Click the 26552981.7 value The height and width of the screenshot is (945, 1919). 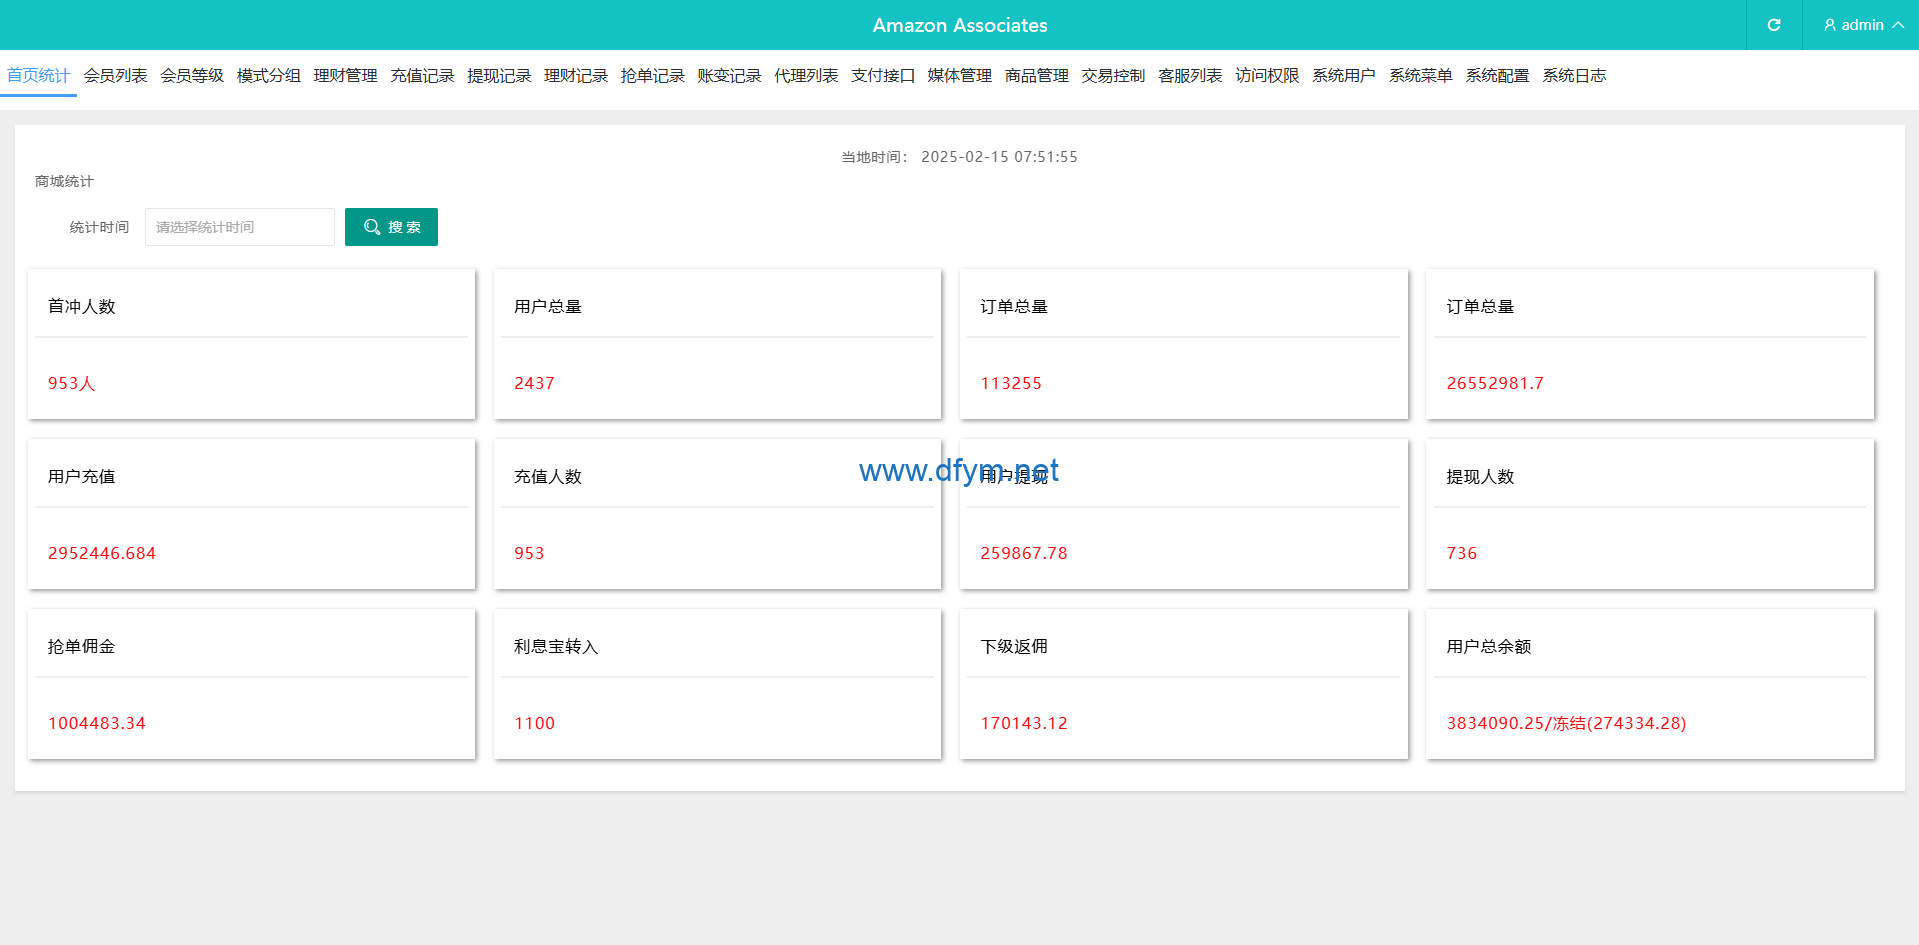click(1495, 383)
